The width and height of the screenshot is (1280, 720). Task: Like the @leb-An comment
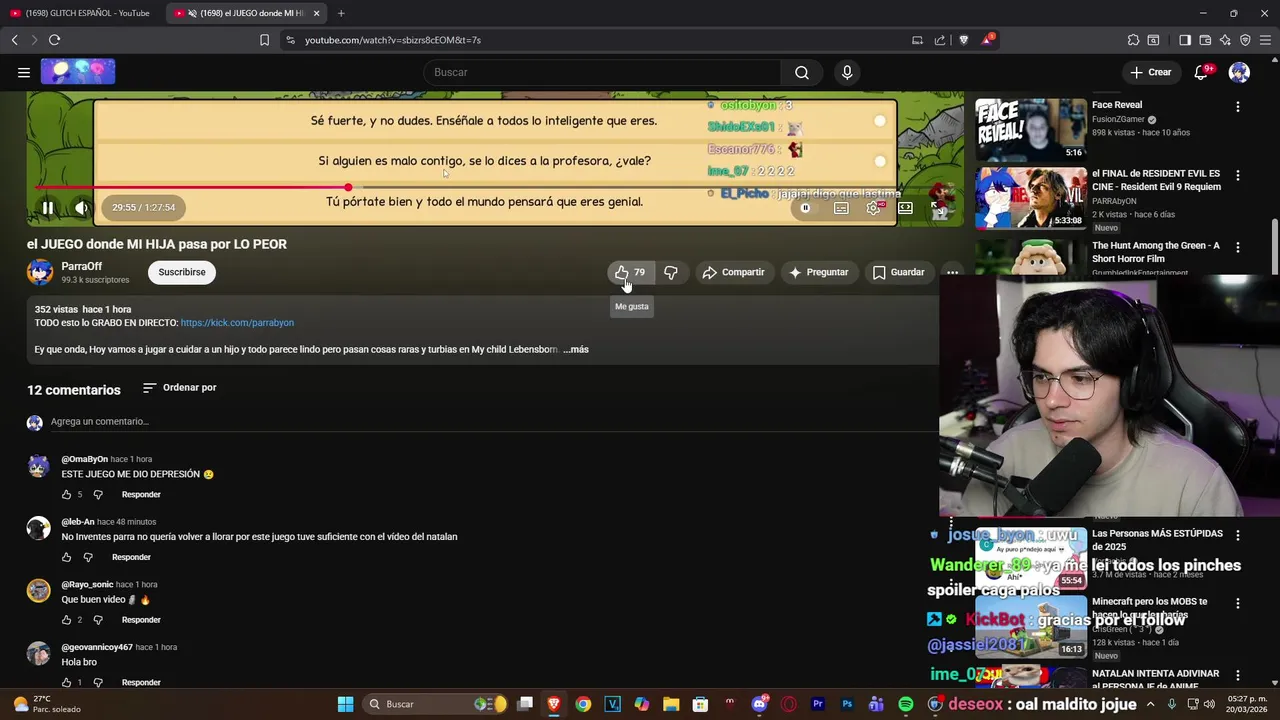pos(66,557)
